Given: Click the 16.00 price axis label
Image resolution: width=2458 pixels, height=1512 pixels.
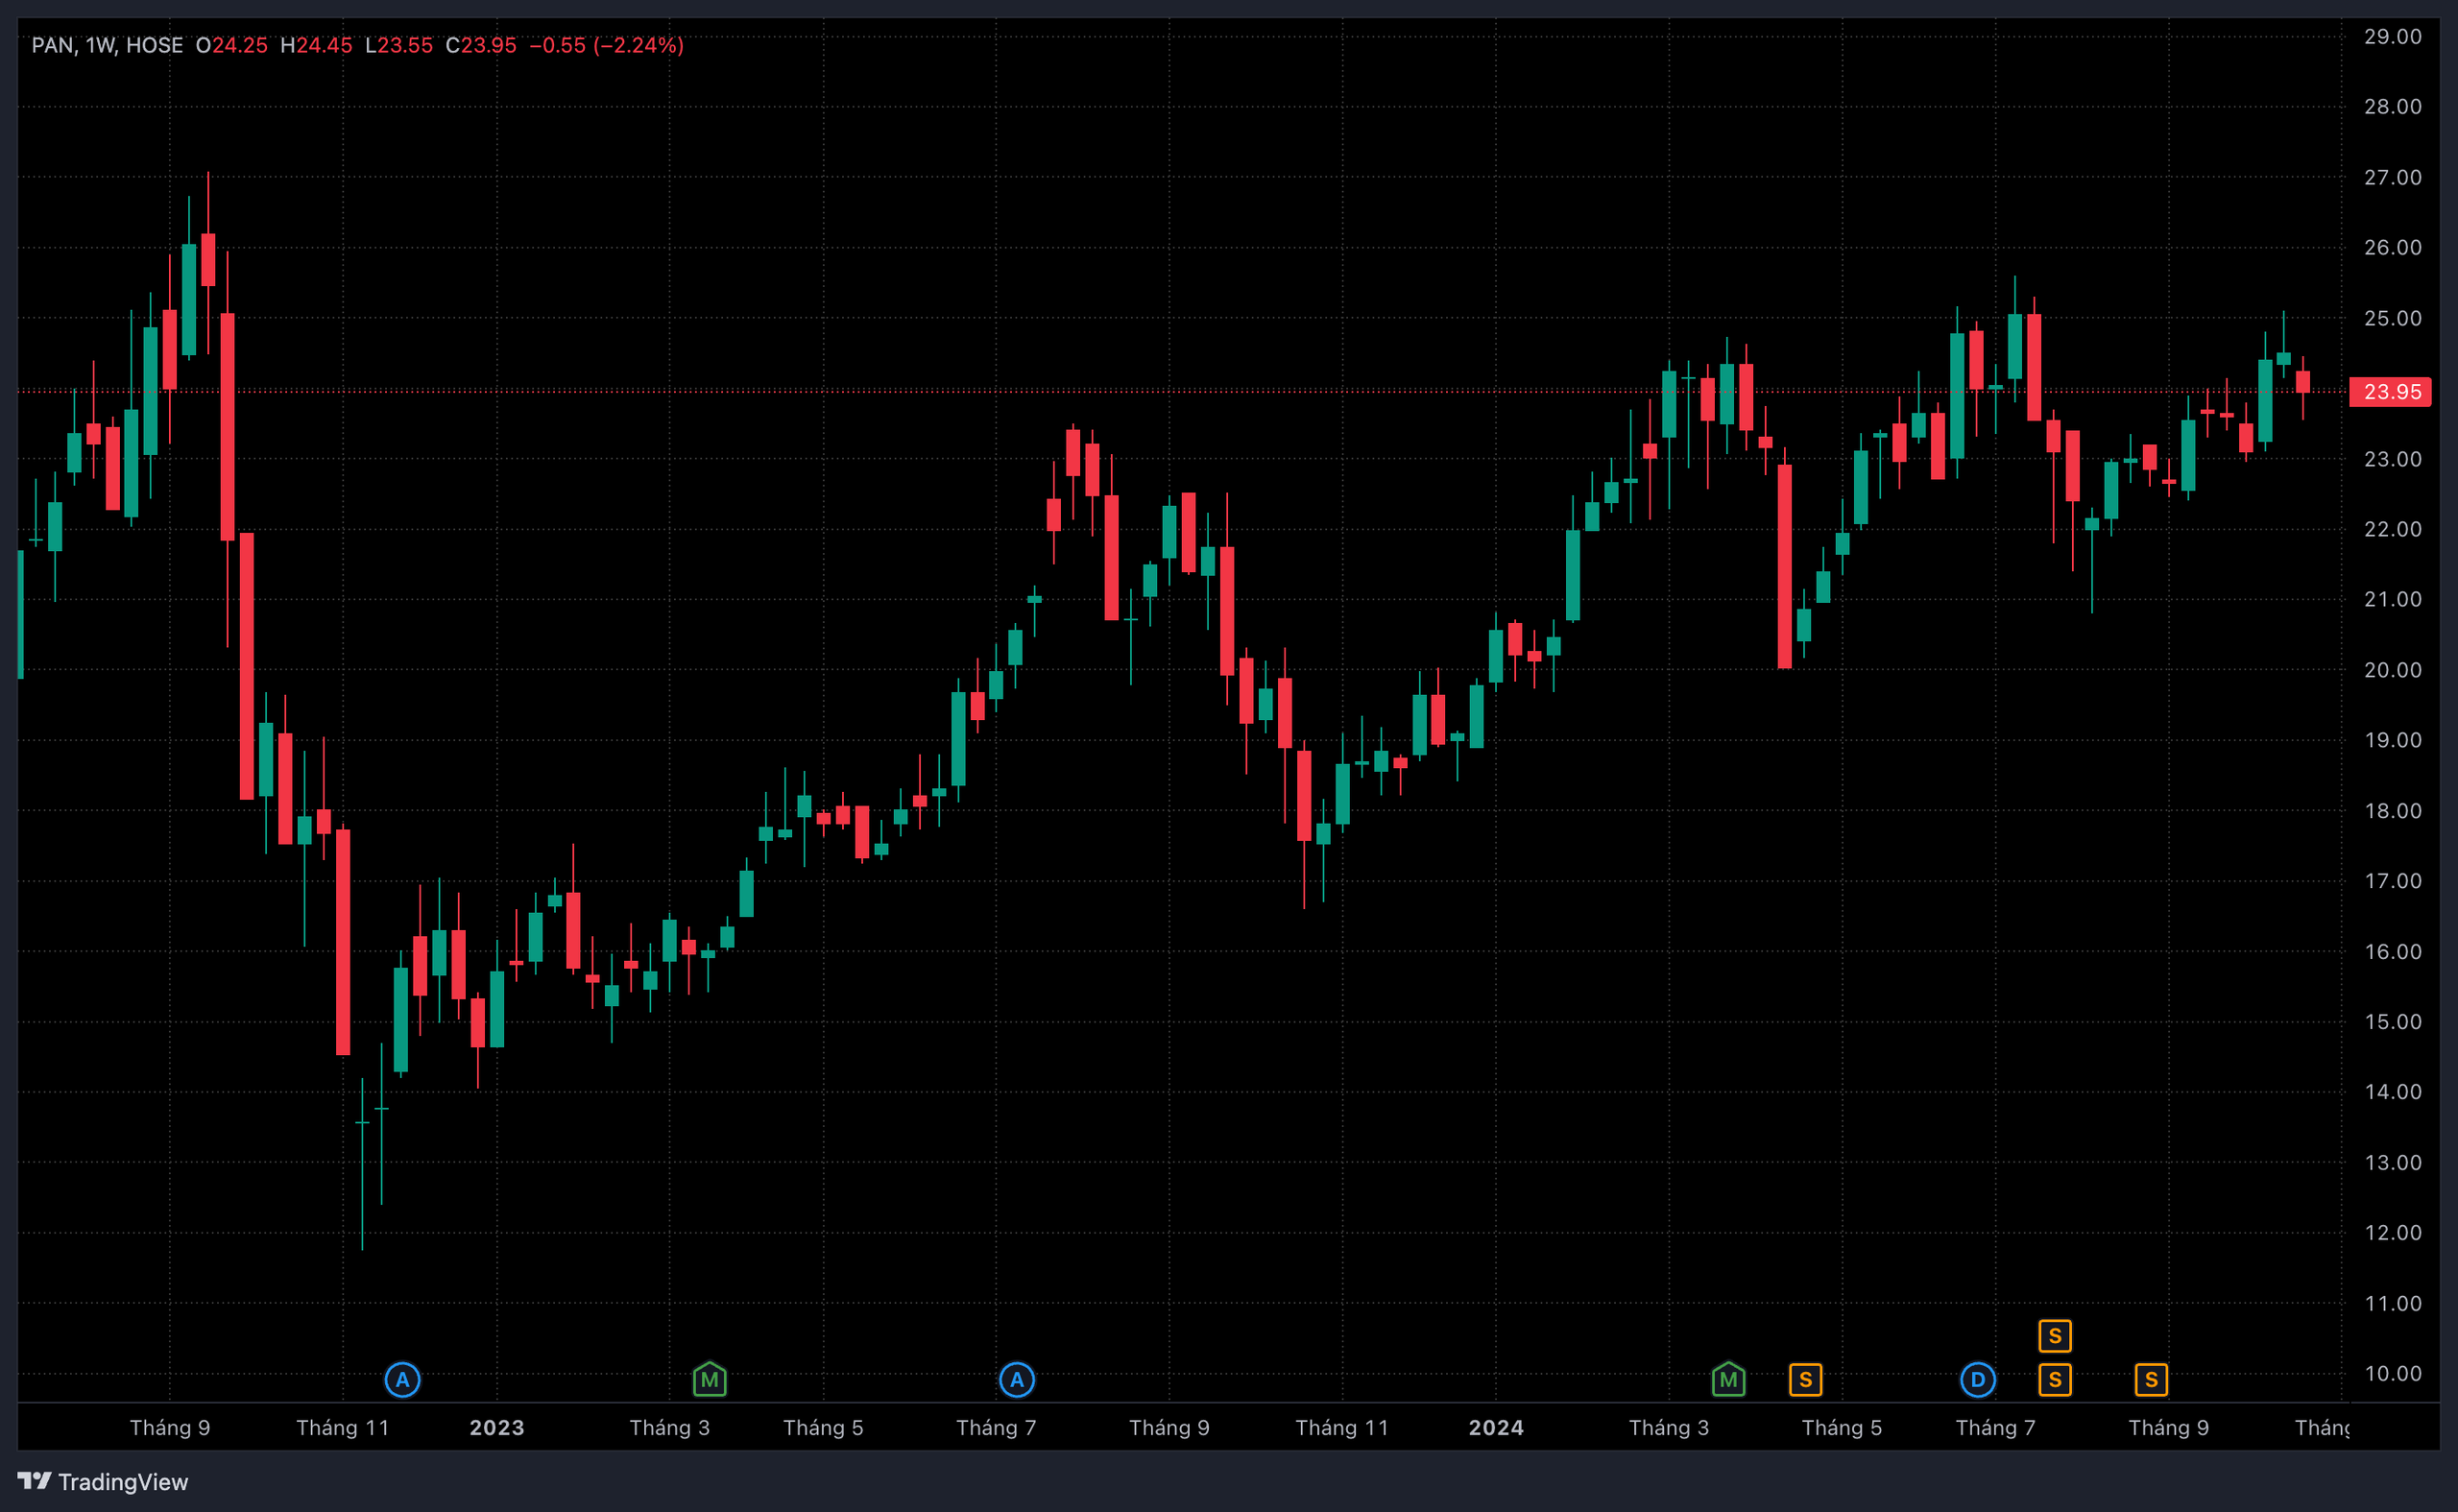Looking at the screenshot, I should point(2393,952).
